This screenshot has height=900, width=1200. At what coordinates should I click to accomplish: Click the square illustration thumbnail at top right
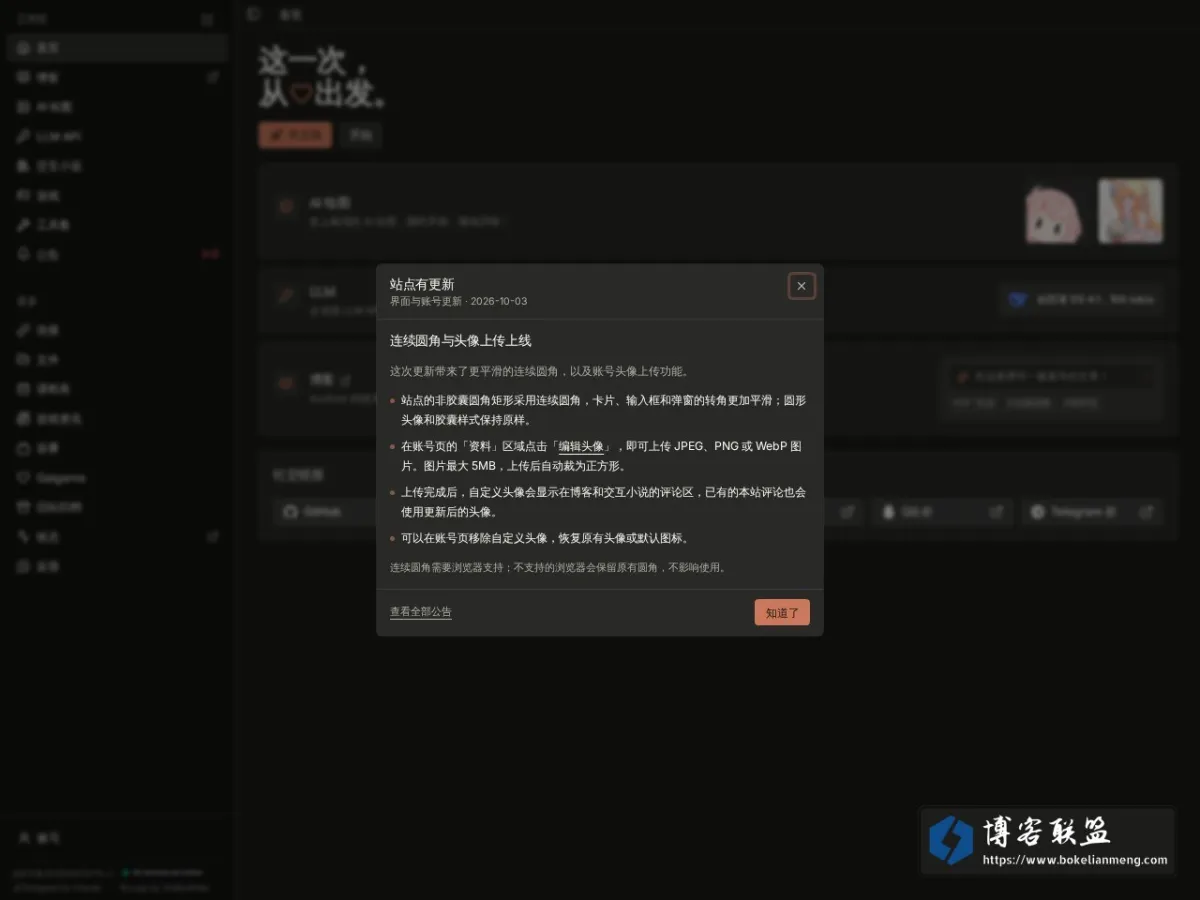1130,211
